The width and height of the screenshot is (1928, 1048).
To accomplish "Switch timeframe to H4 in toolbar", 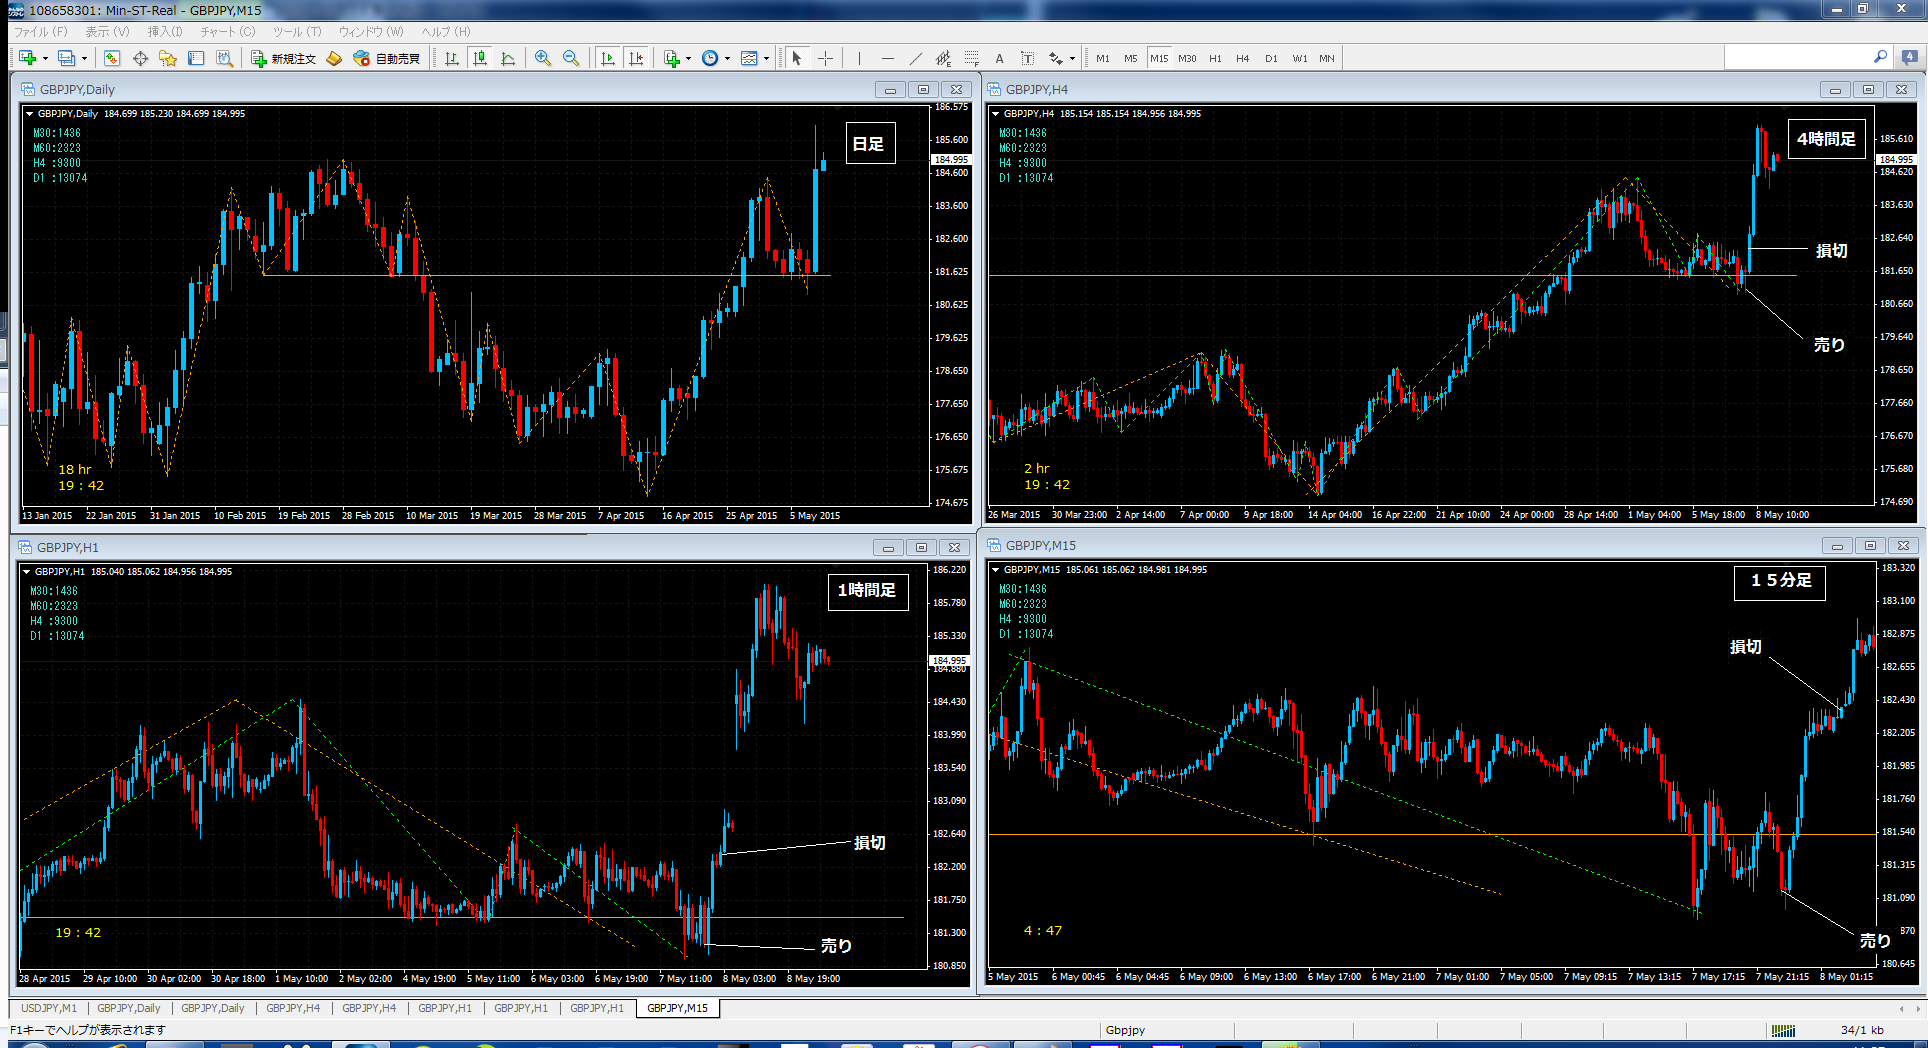I will point(1242,58).
